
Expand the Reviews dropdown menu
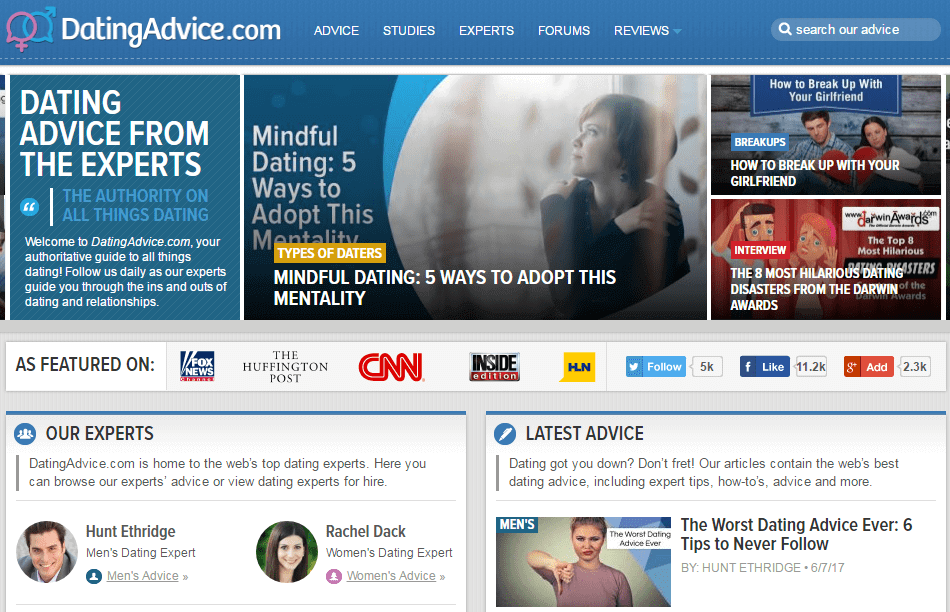coord(647,31)
